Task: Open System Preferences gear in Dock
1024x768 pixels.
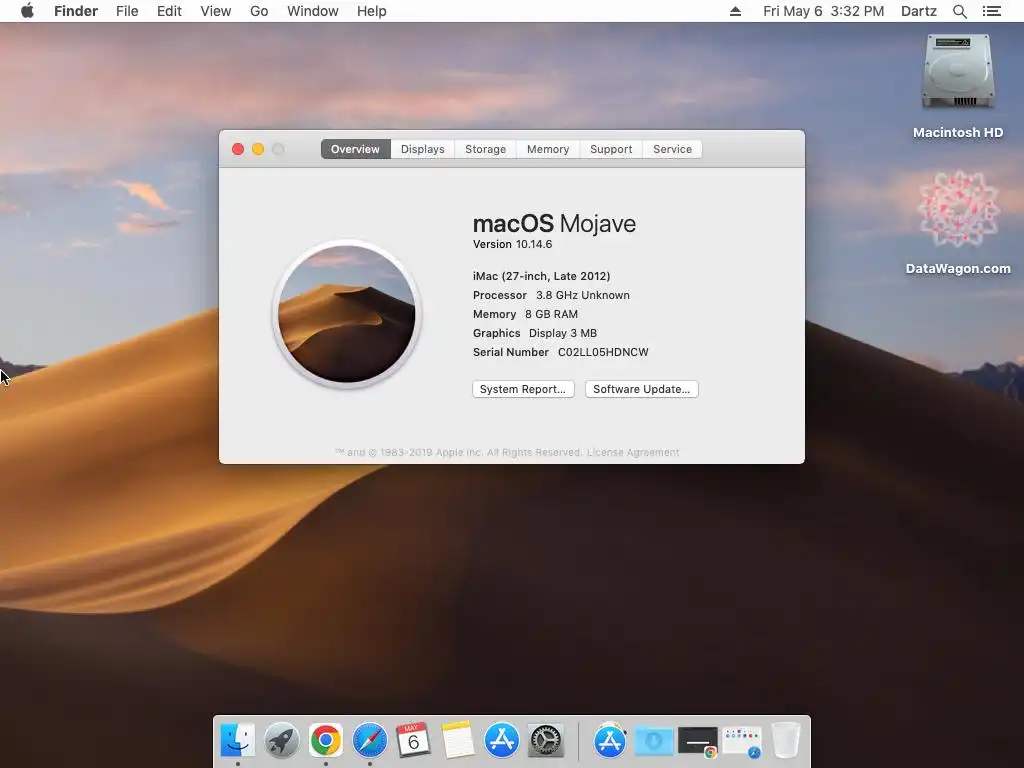Action: coord(545,740)
